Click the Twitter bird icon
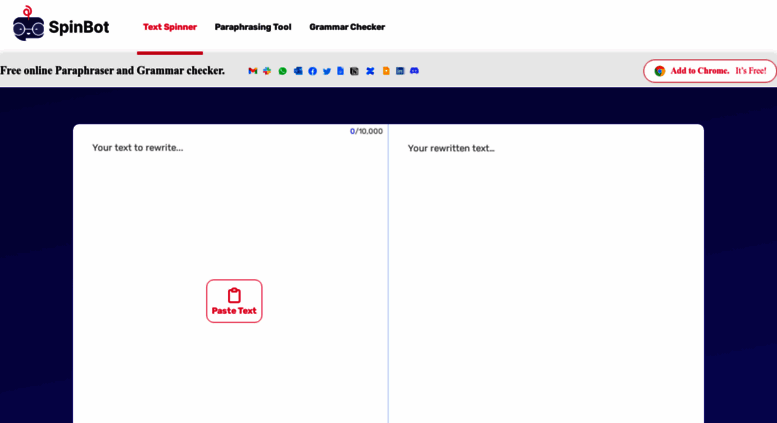777x423 pixels. [327, 71]
